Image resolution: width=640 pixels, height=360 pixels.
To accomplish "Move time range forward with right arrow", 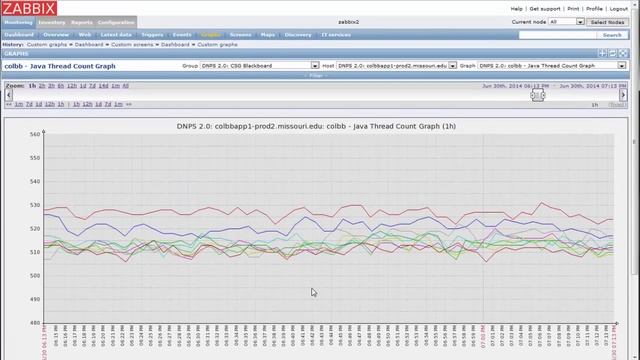I will (x=623, y=95).
